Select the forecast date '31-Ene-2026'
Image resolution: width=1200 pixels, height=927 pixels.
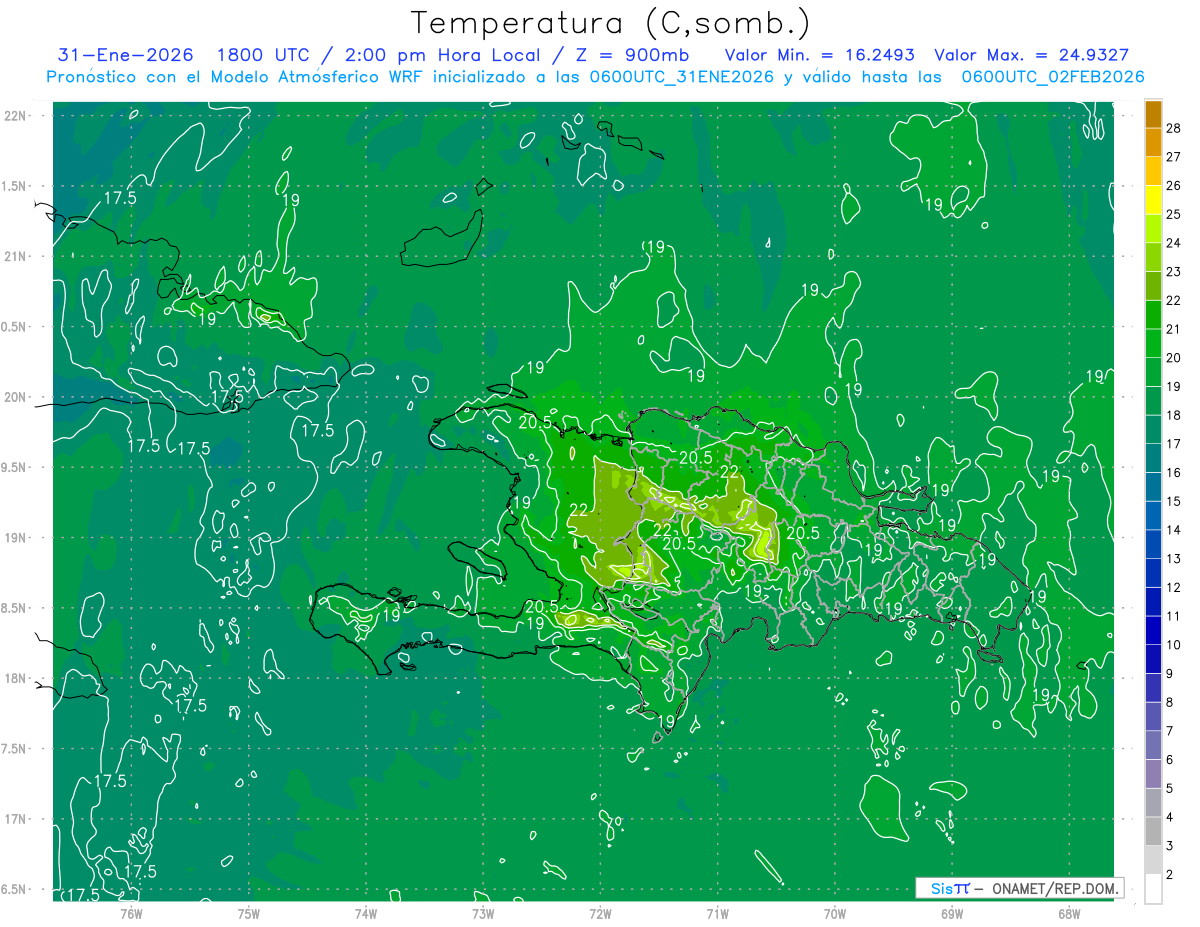pyautogui.click(x=126, y=56)
